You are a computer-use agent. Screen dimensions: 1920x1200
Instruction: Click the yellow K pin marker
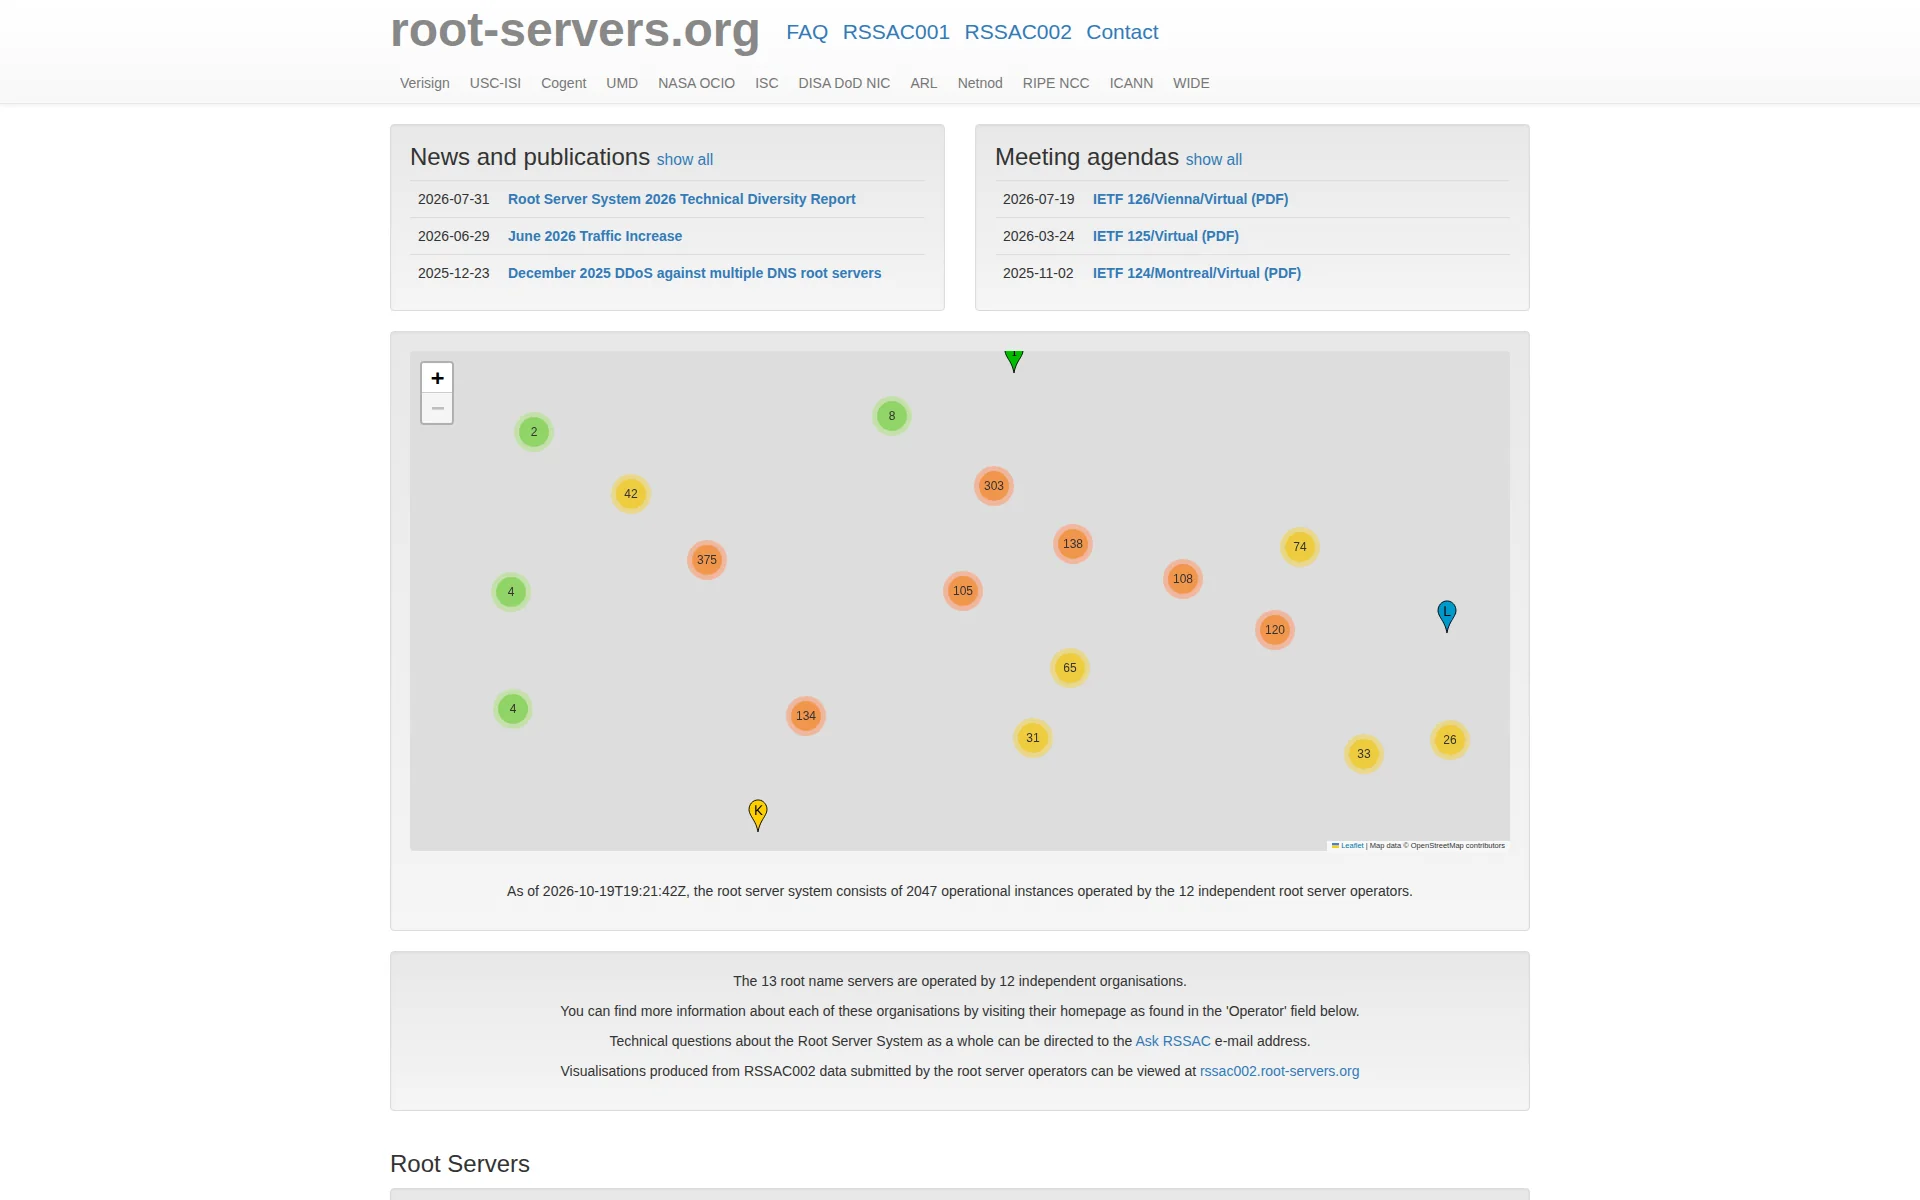758,815
